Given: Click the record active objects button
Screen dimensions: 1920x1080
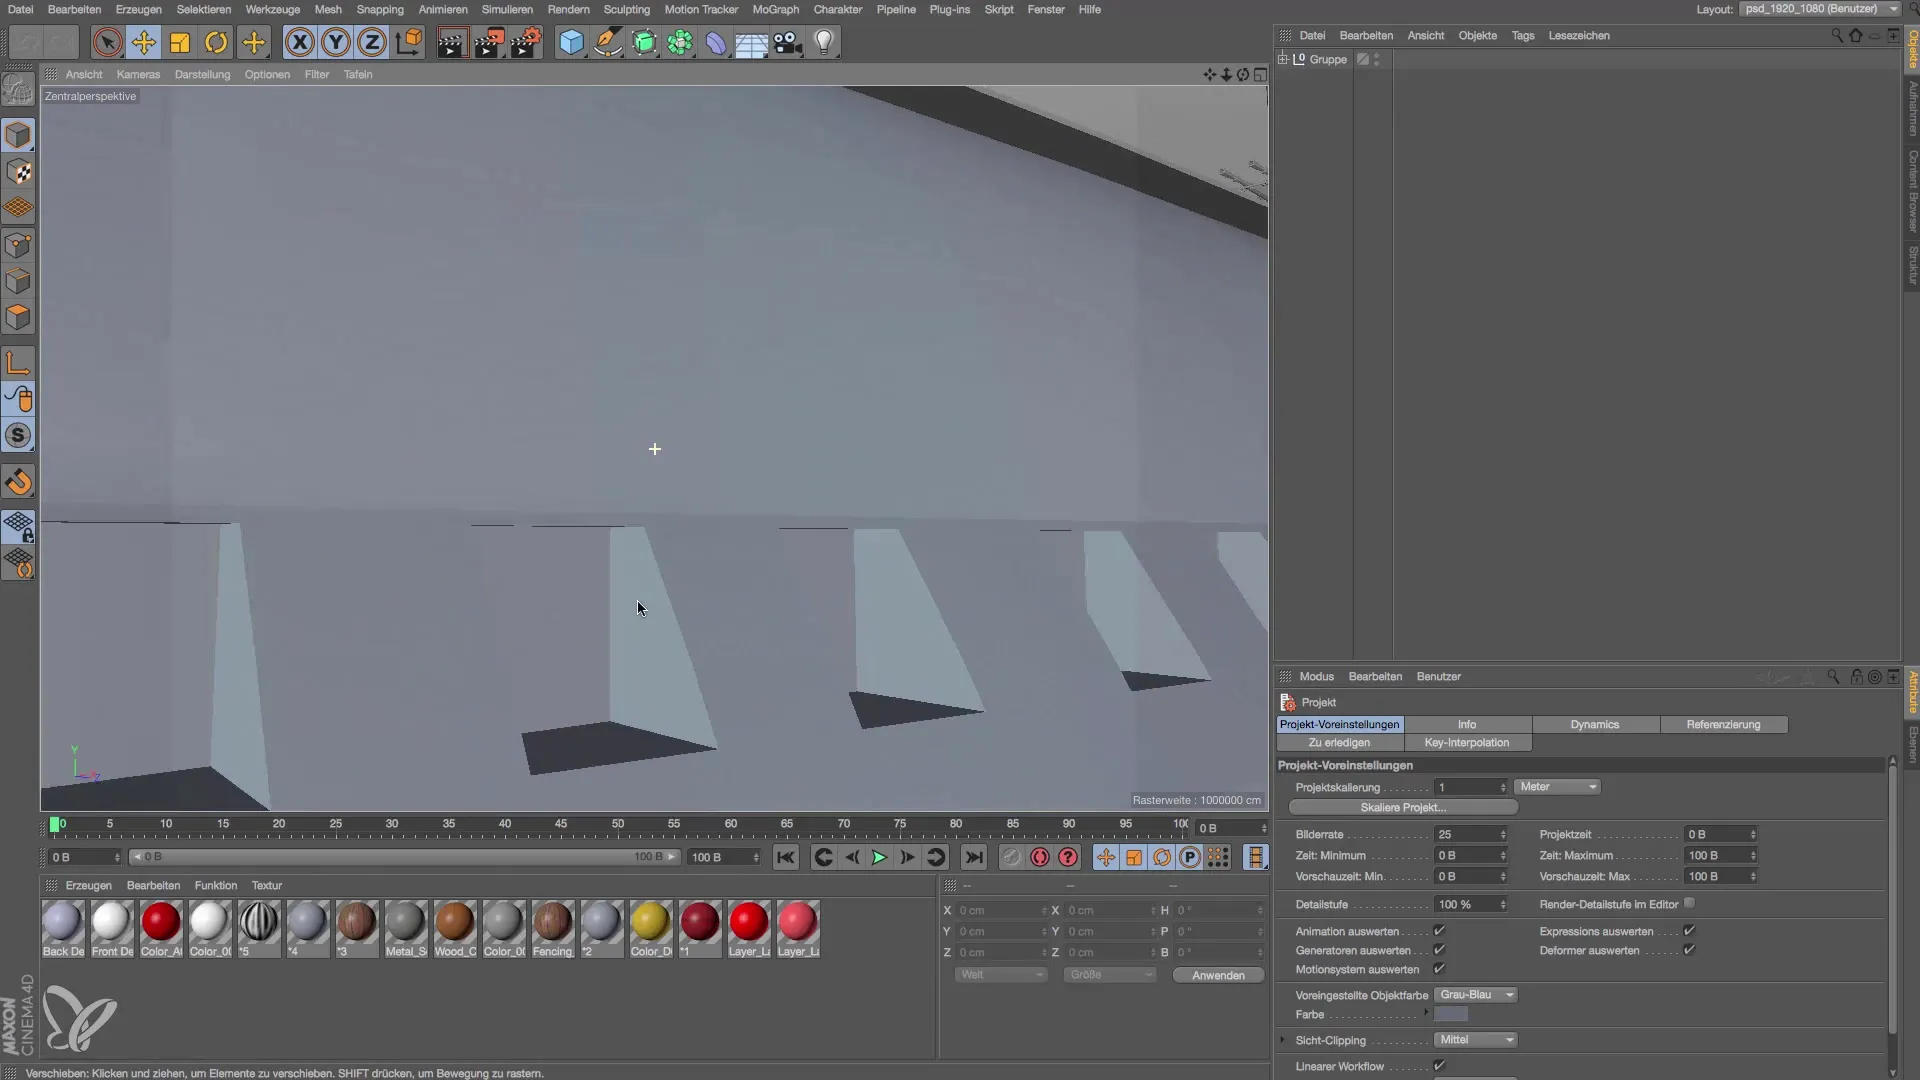Looking at the screenshot, I should [x=1012, y=858].
